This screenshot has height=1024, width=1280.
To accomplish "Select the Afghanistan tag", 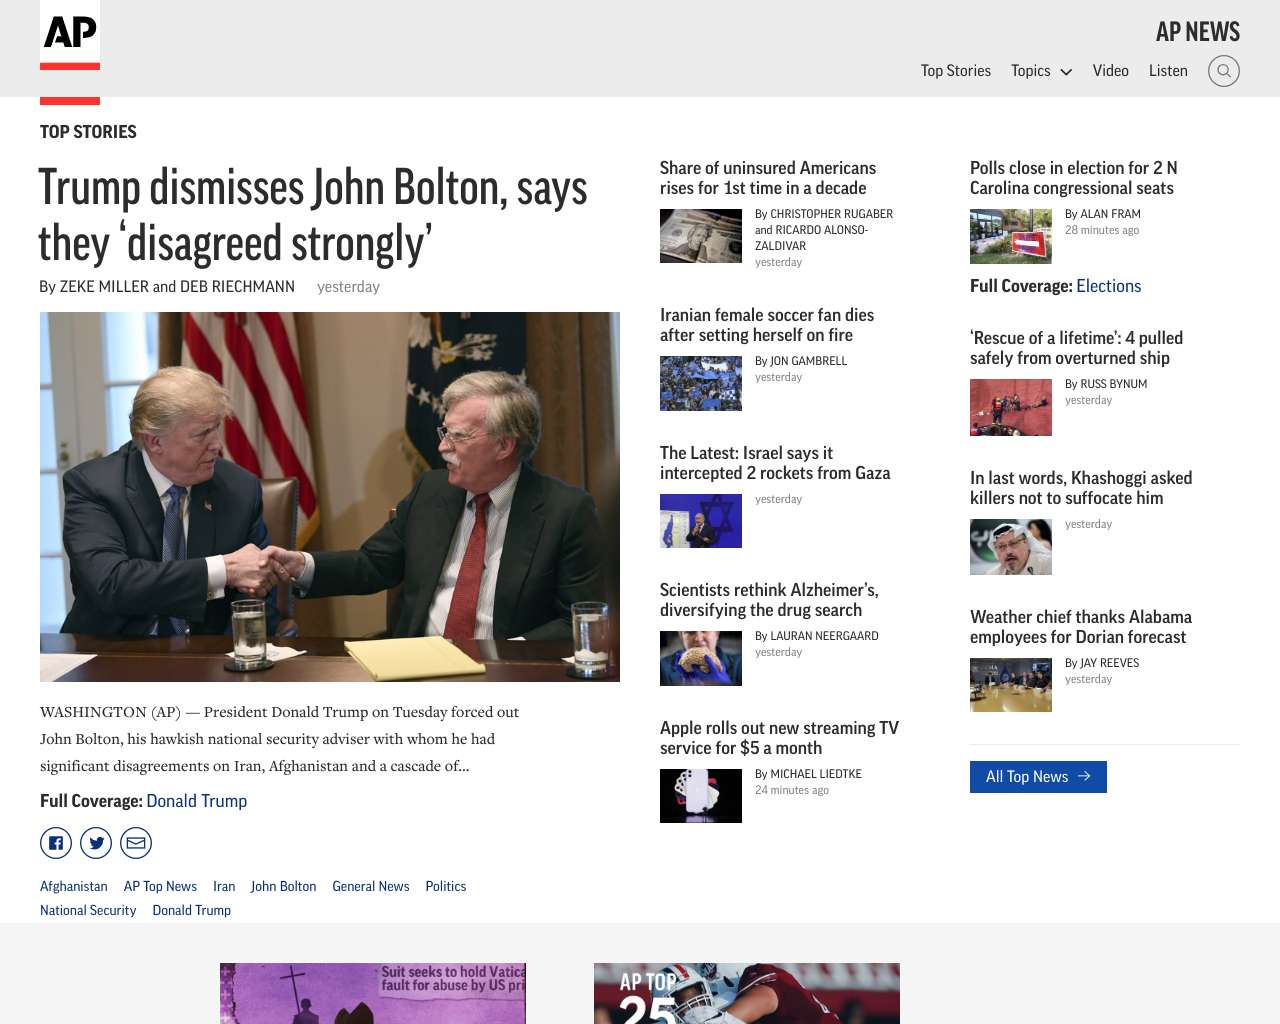I will point(74,886).
